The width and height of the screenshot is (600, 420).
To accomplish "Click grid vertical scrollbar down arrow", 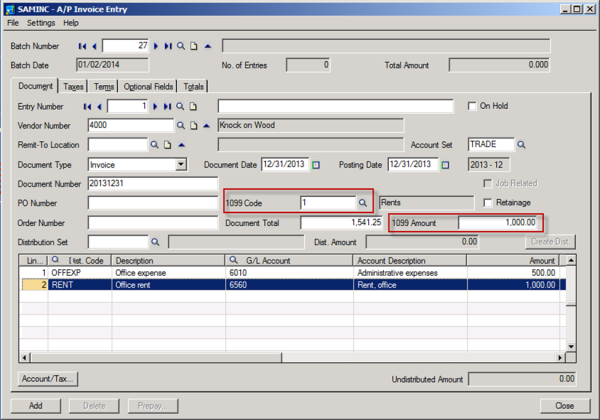I will click(x=571, y=347).
